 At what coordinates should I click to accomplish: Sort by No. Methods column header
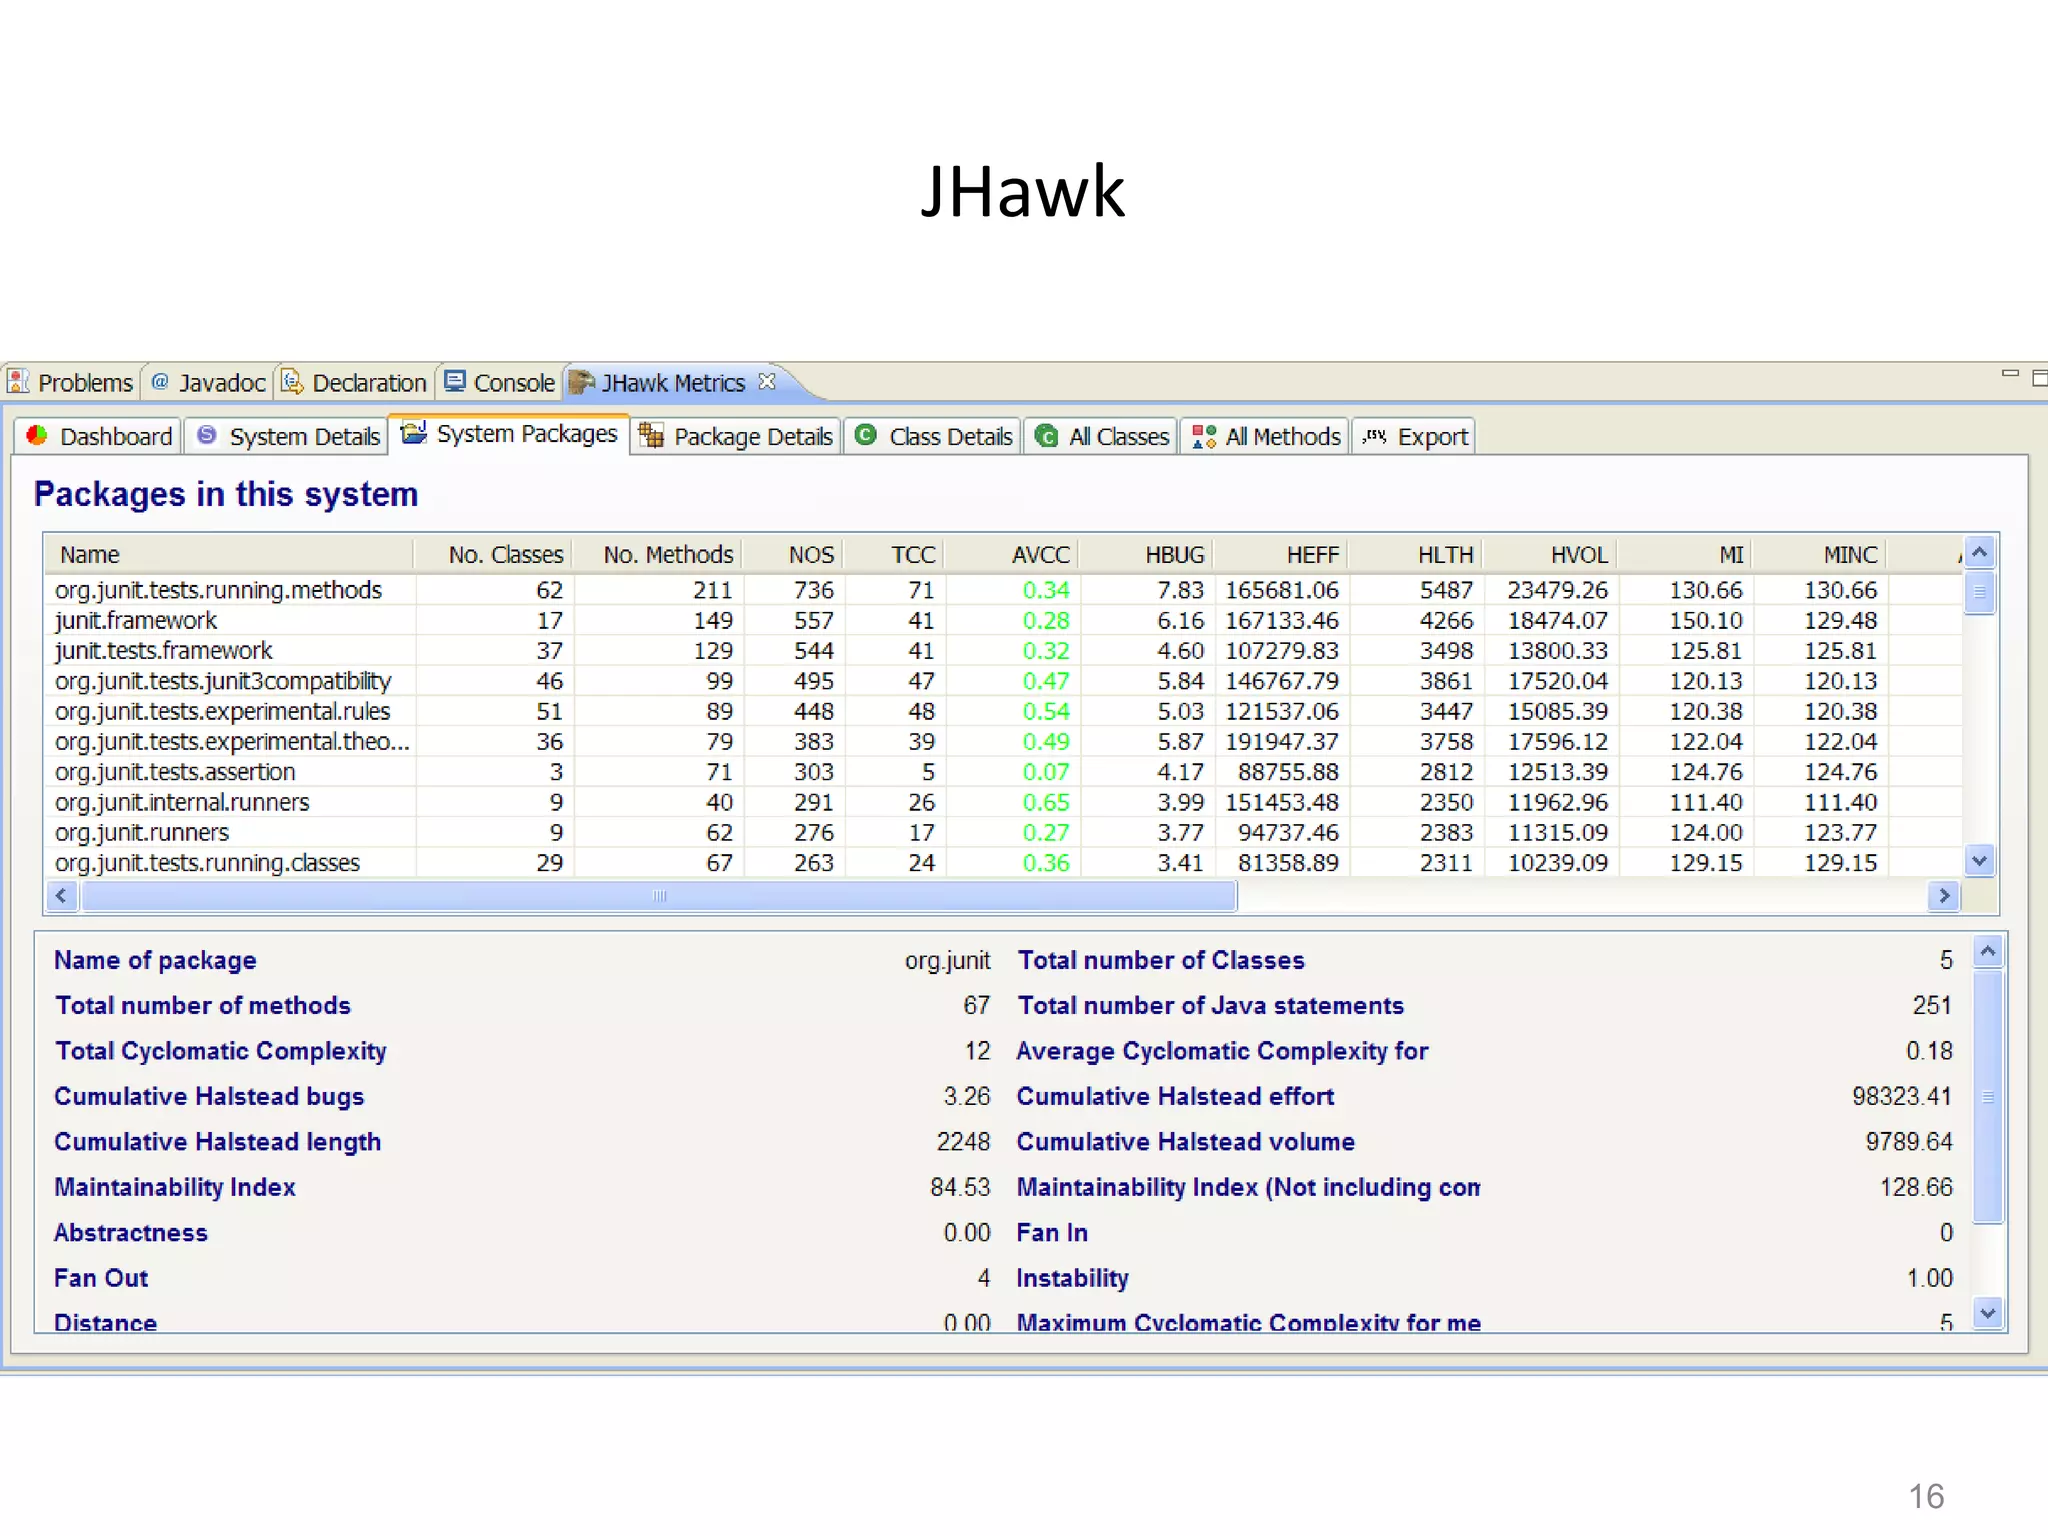657,554
